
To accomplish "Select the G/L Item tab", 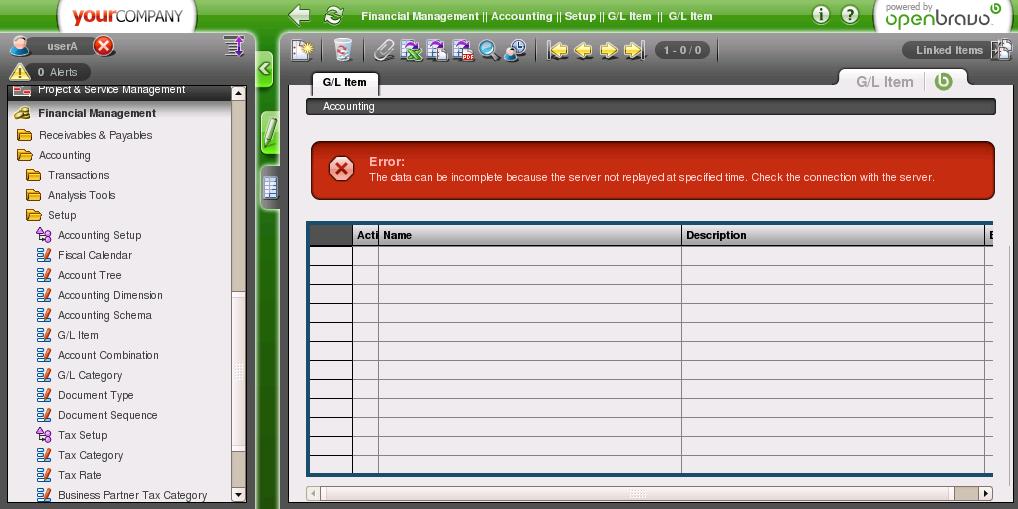I will (345, 82).
